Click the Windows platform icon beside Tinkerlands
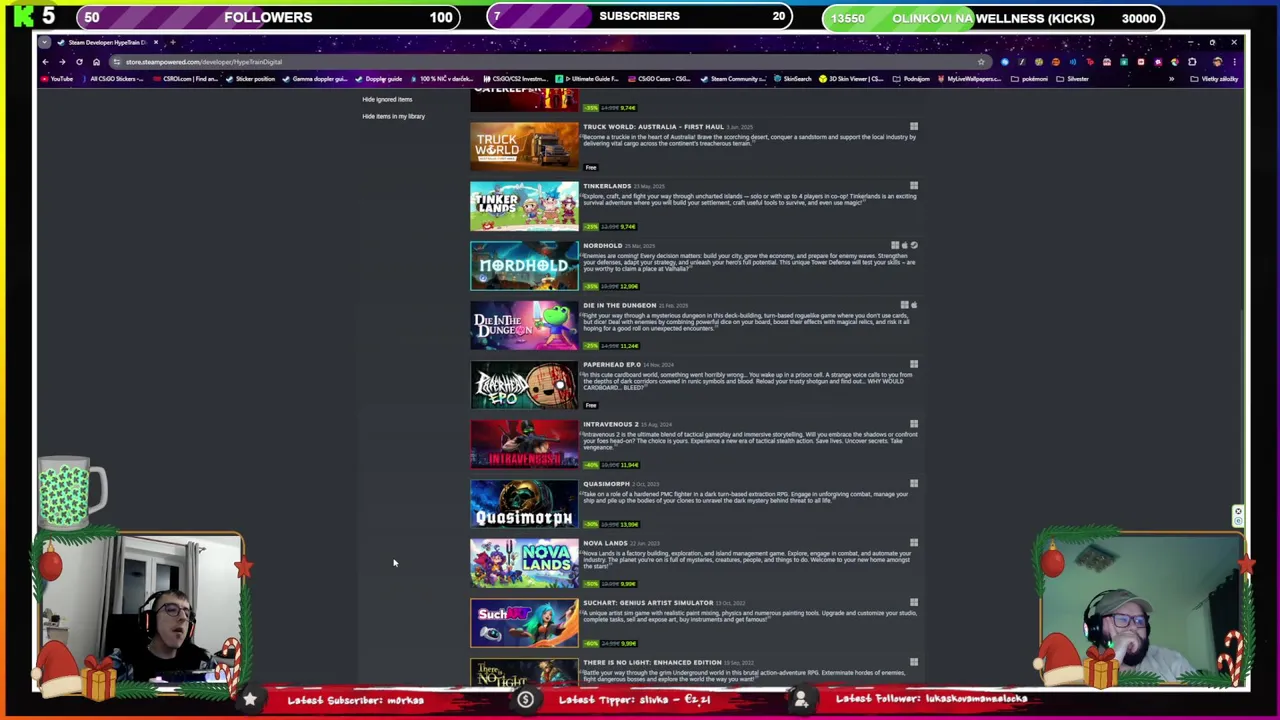1280x720 pixels. (913, 186)
